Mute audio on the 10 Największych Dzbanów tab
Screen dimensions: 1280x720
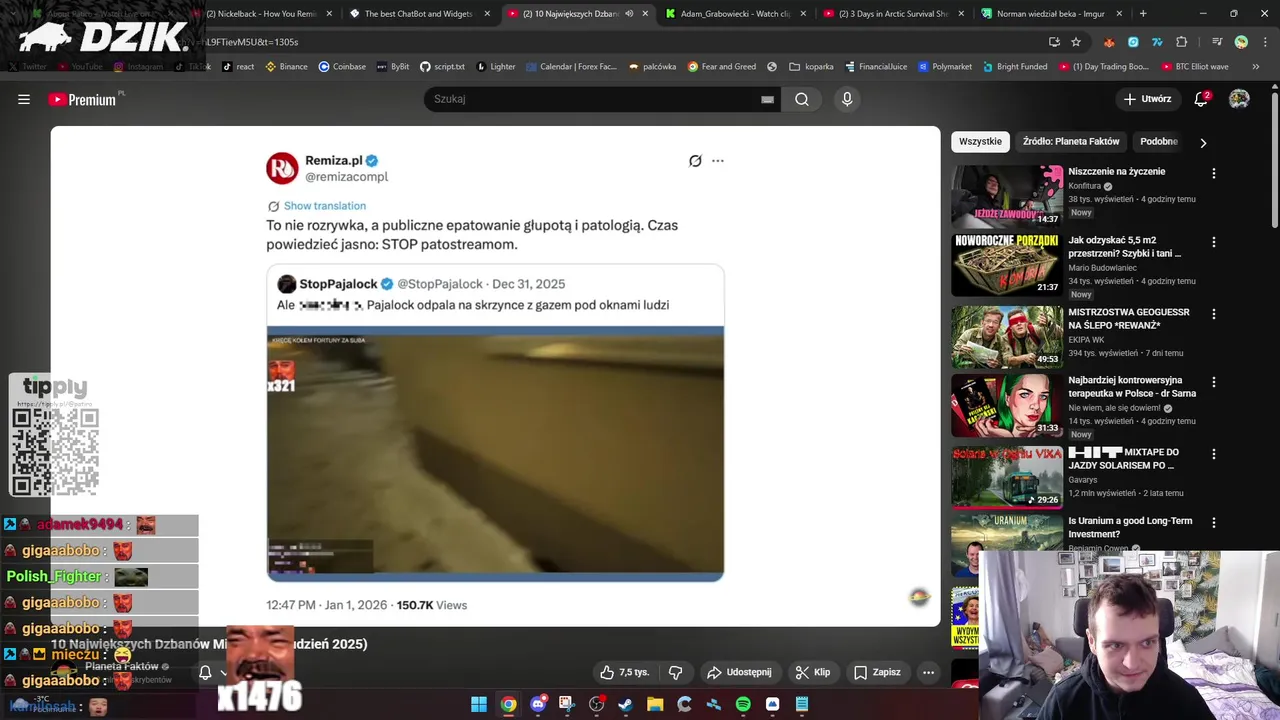point(629,14)
